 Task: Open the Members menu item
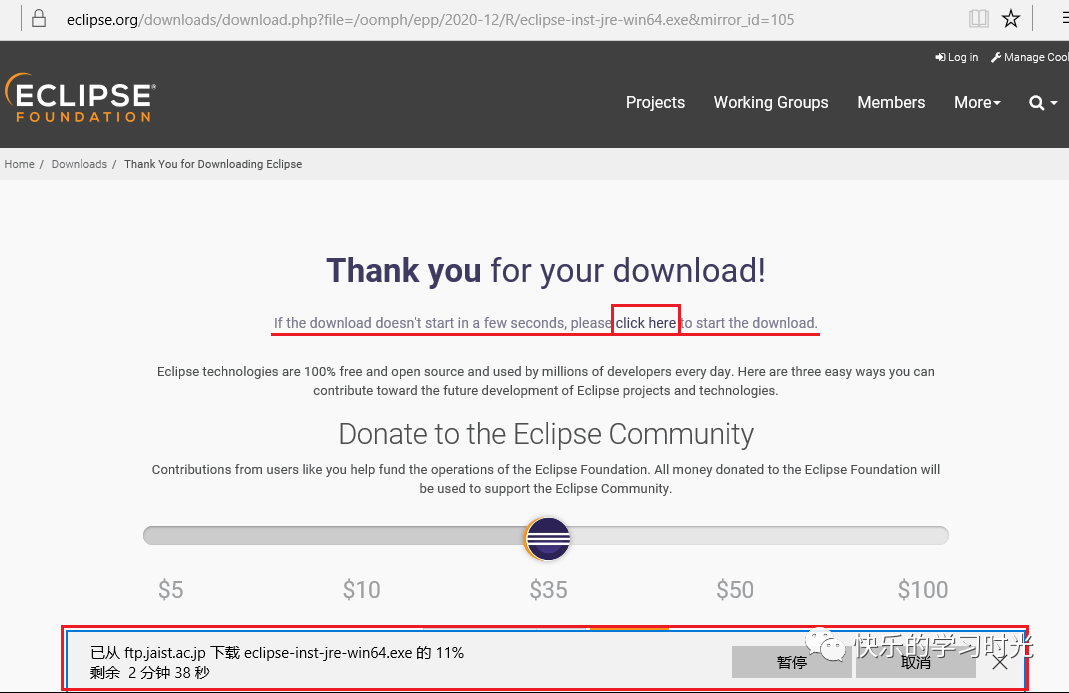pyautogui.click(x=891, y=102)
